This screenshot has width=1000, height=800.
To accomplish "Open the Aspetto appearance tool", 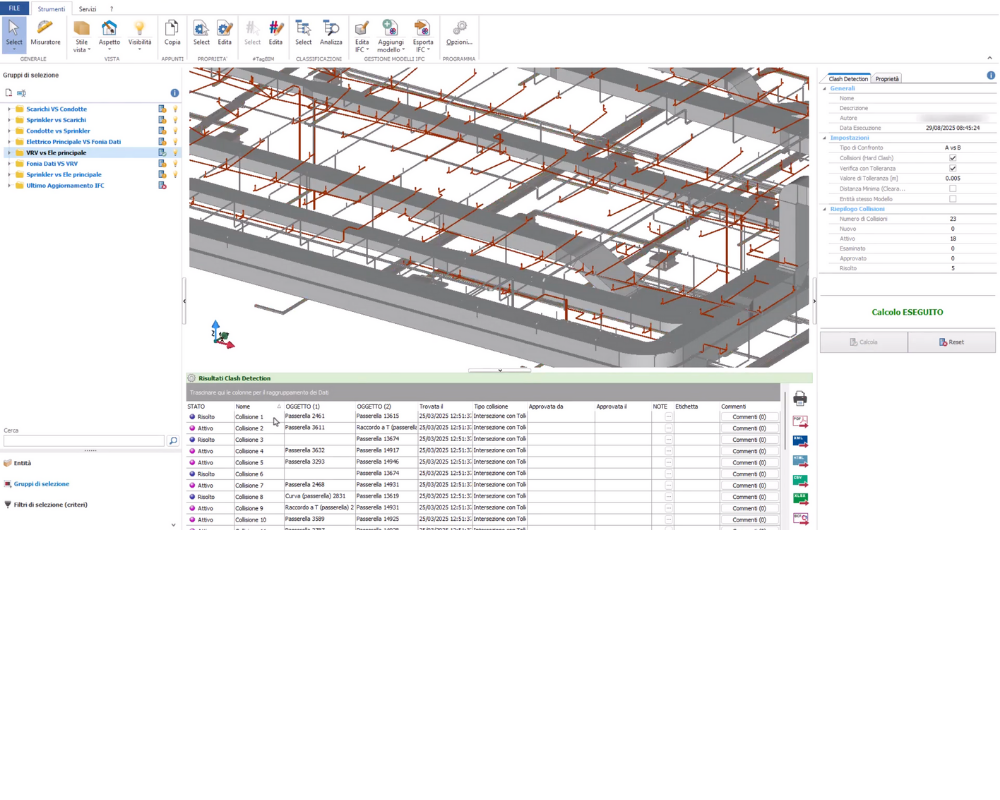I will pos(109,34).
